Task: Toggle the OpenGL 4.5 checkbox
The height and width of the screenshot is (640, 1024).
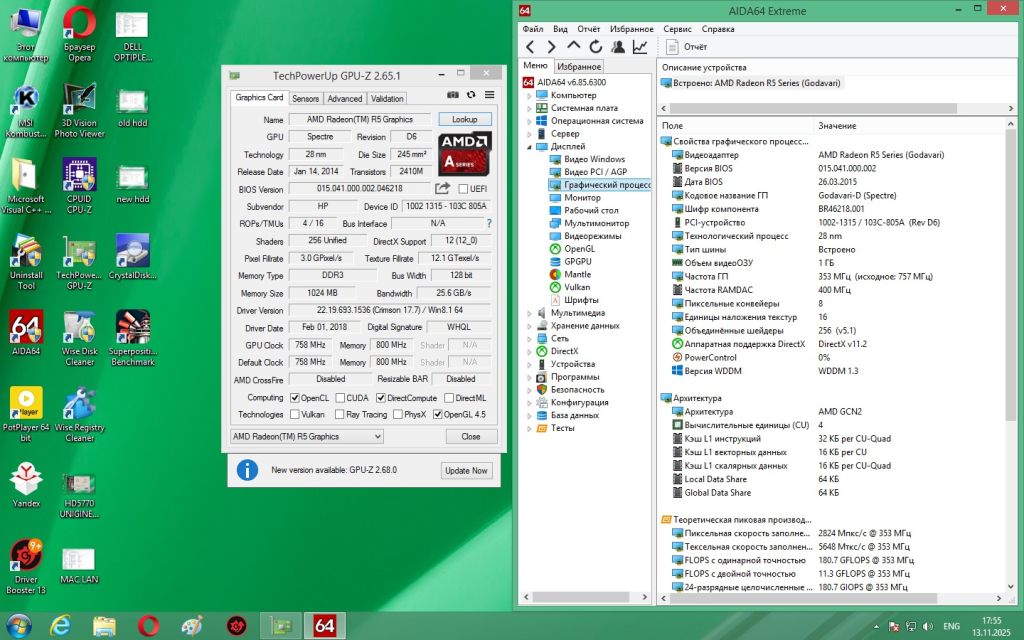Action: click(438, 415)
